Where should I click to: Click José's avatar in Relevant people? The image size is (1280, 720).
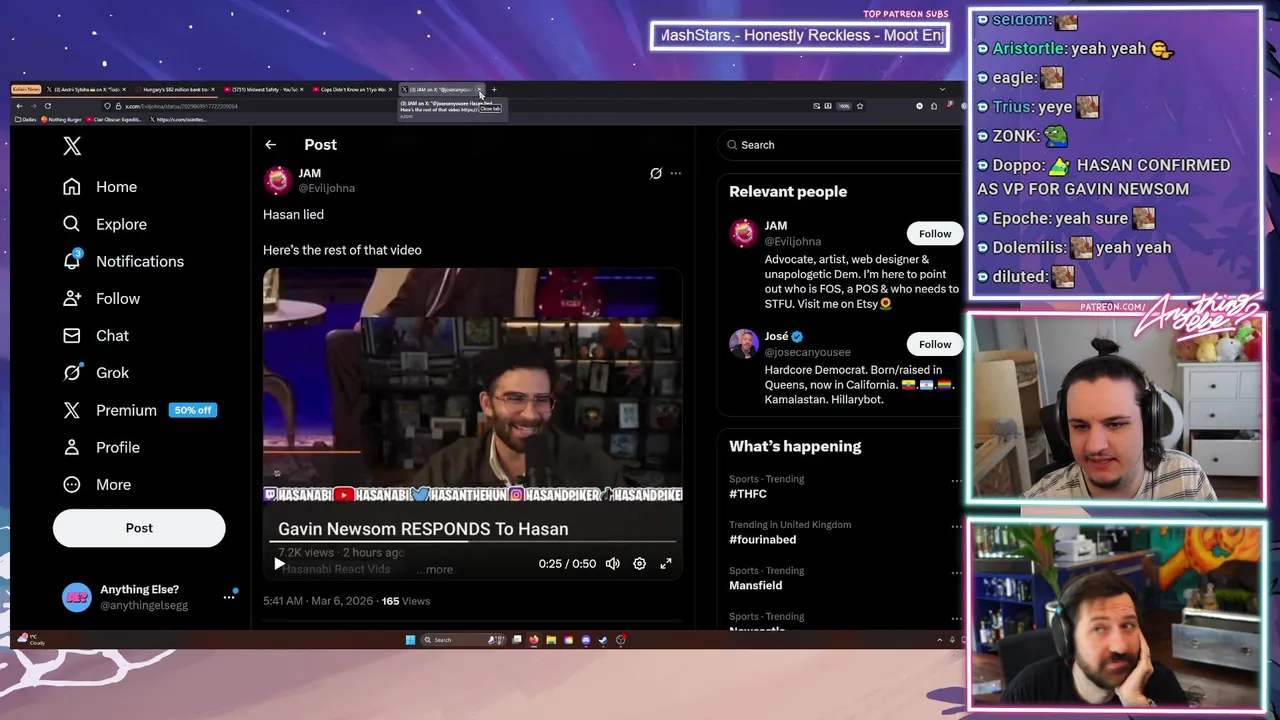click(743, 343)
